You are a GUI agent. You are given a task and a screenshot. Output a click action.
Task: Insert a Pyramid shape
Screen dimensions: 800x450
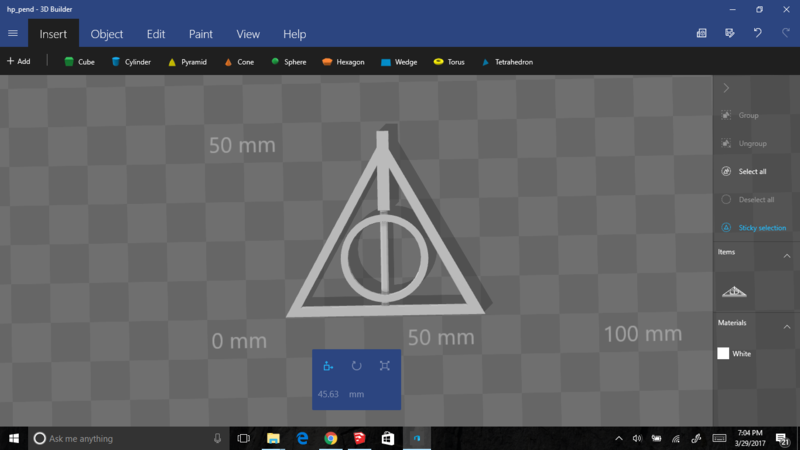click(x=187, y=62)
